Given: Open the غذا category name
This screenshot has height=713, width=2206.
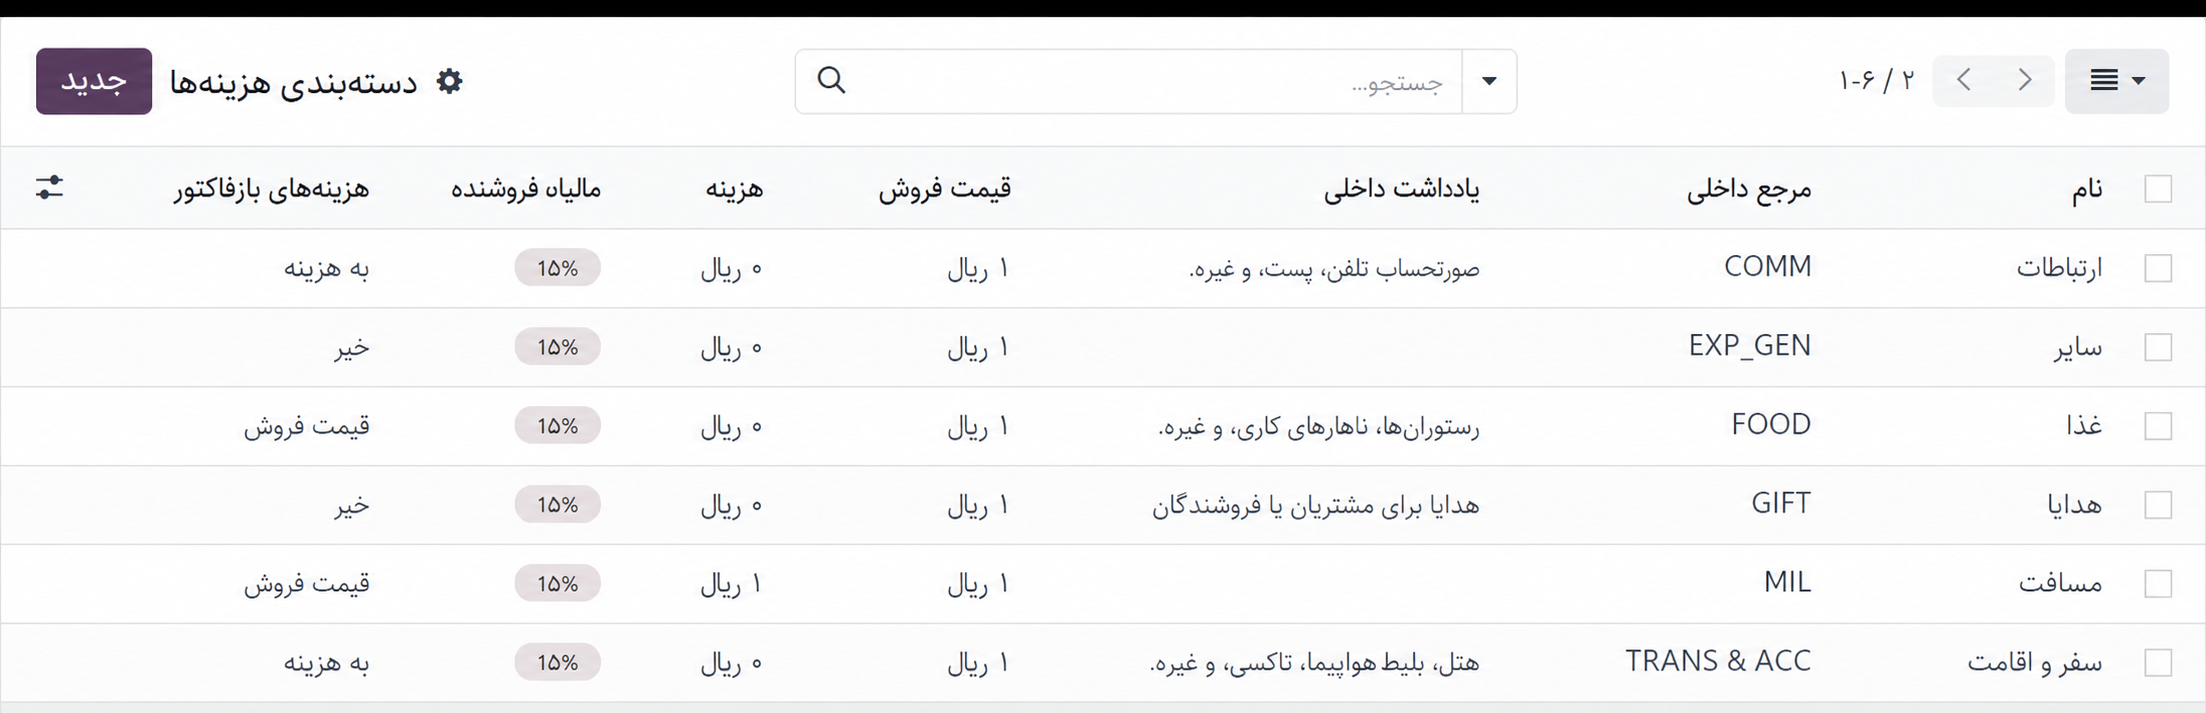Looking at the screenshot, I should point(2084,426).
